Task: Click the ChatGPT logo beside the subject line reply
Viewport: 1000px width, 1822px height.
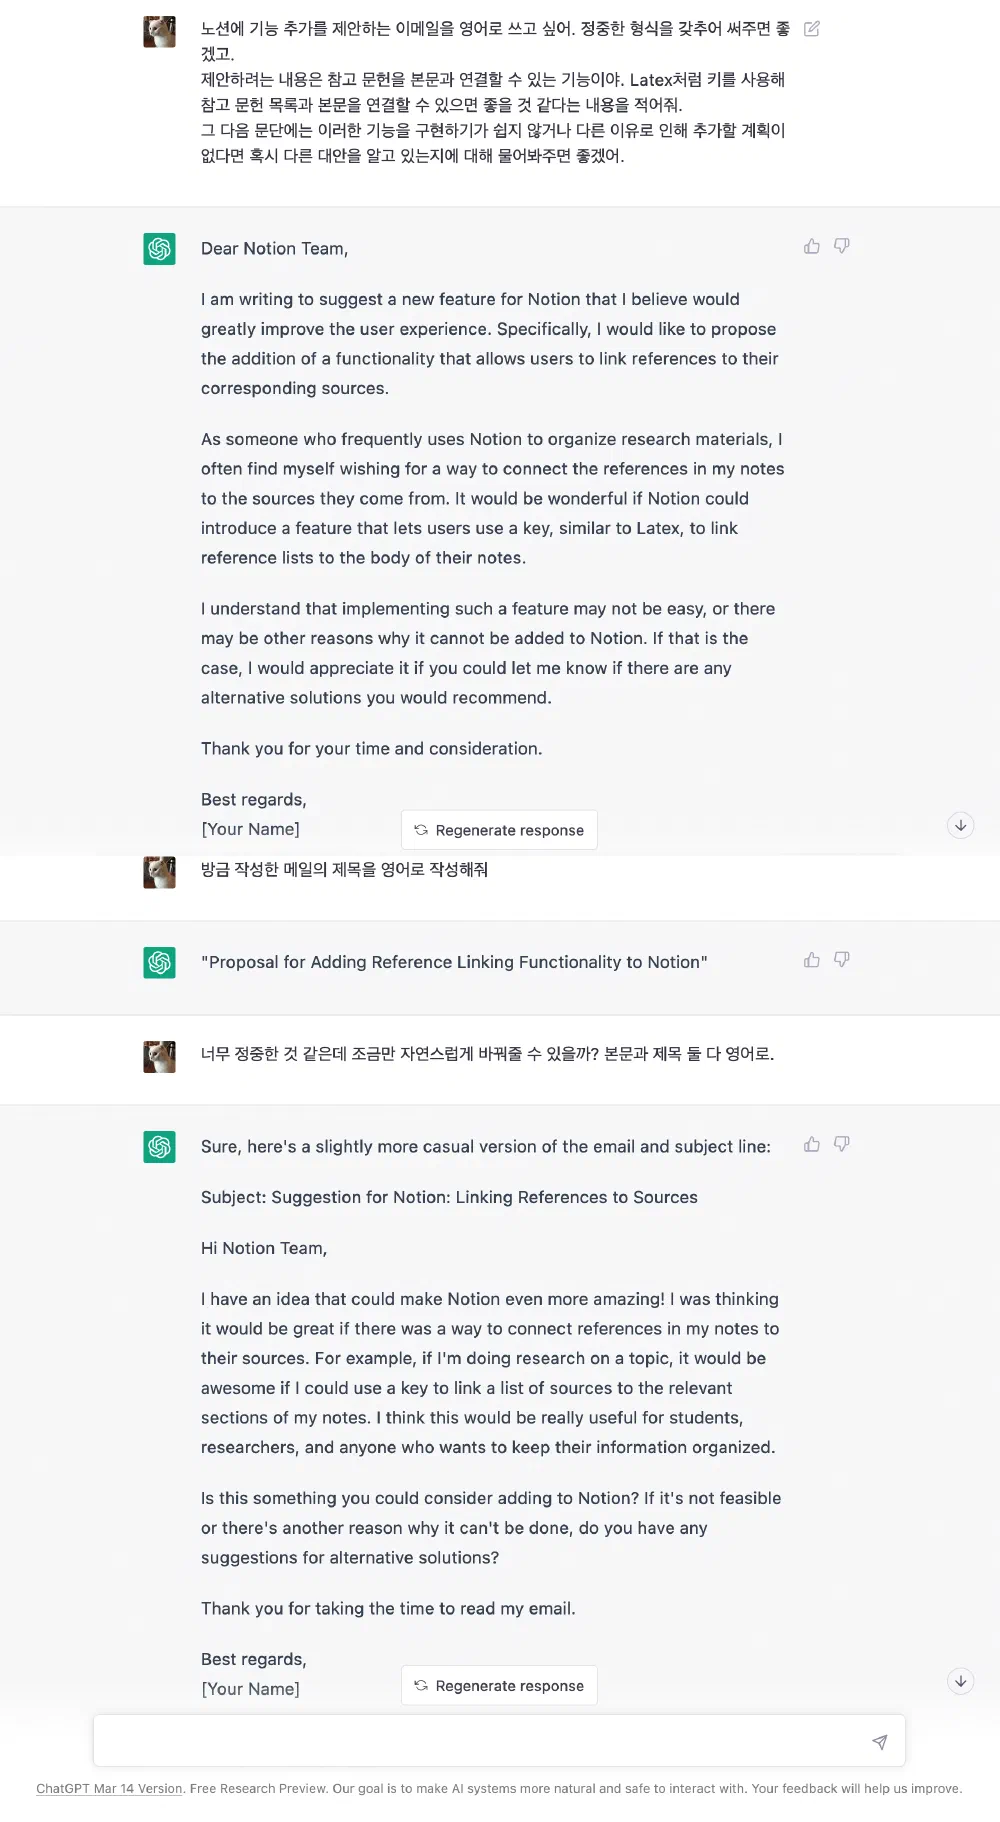Action: [x=158, y=961]
